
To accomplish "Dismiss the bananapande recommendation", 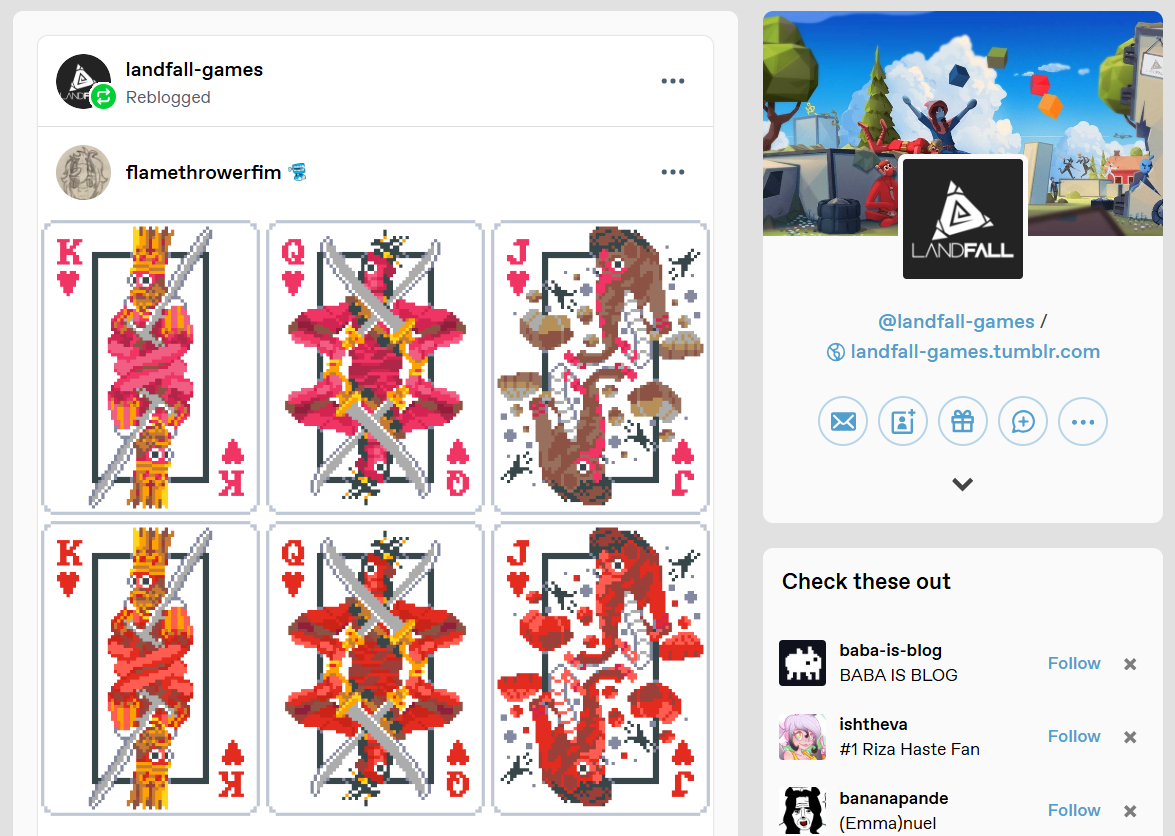I will tap(1130, 811).
